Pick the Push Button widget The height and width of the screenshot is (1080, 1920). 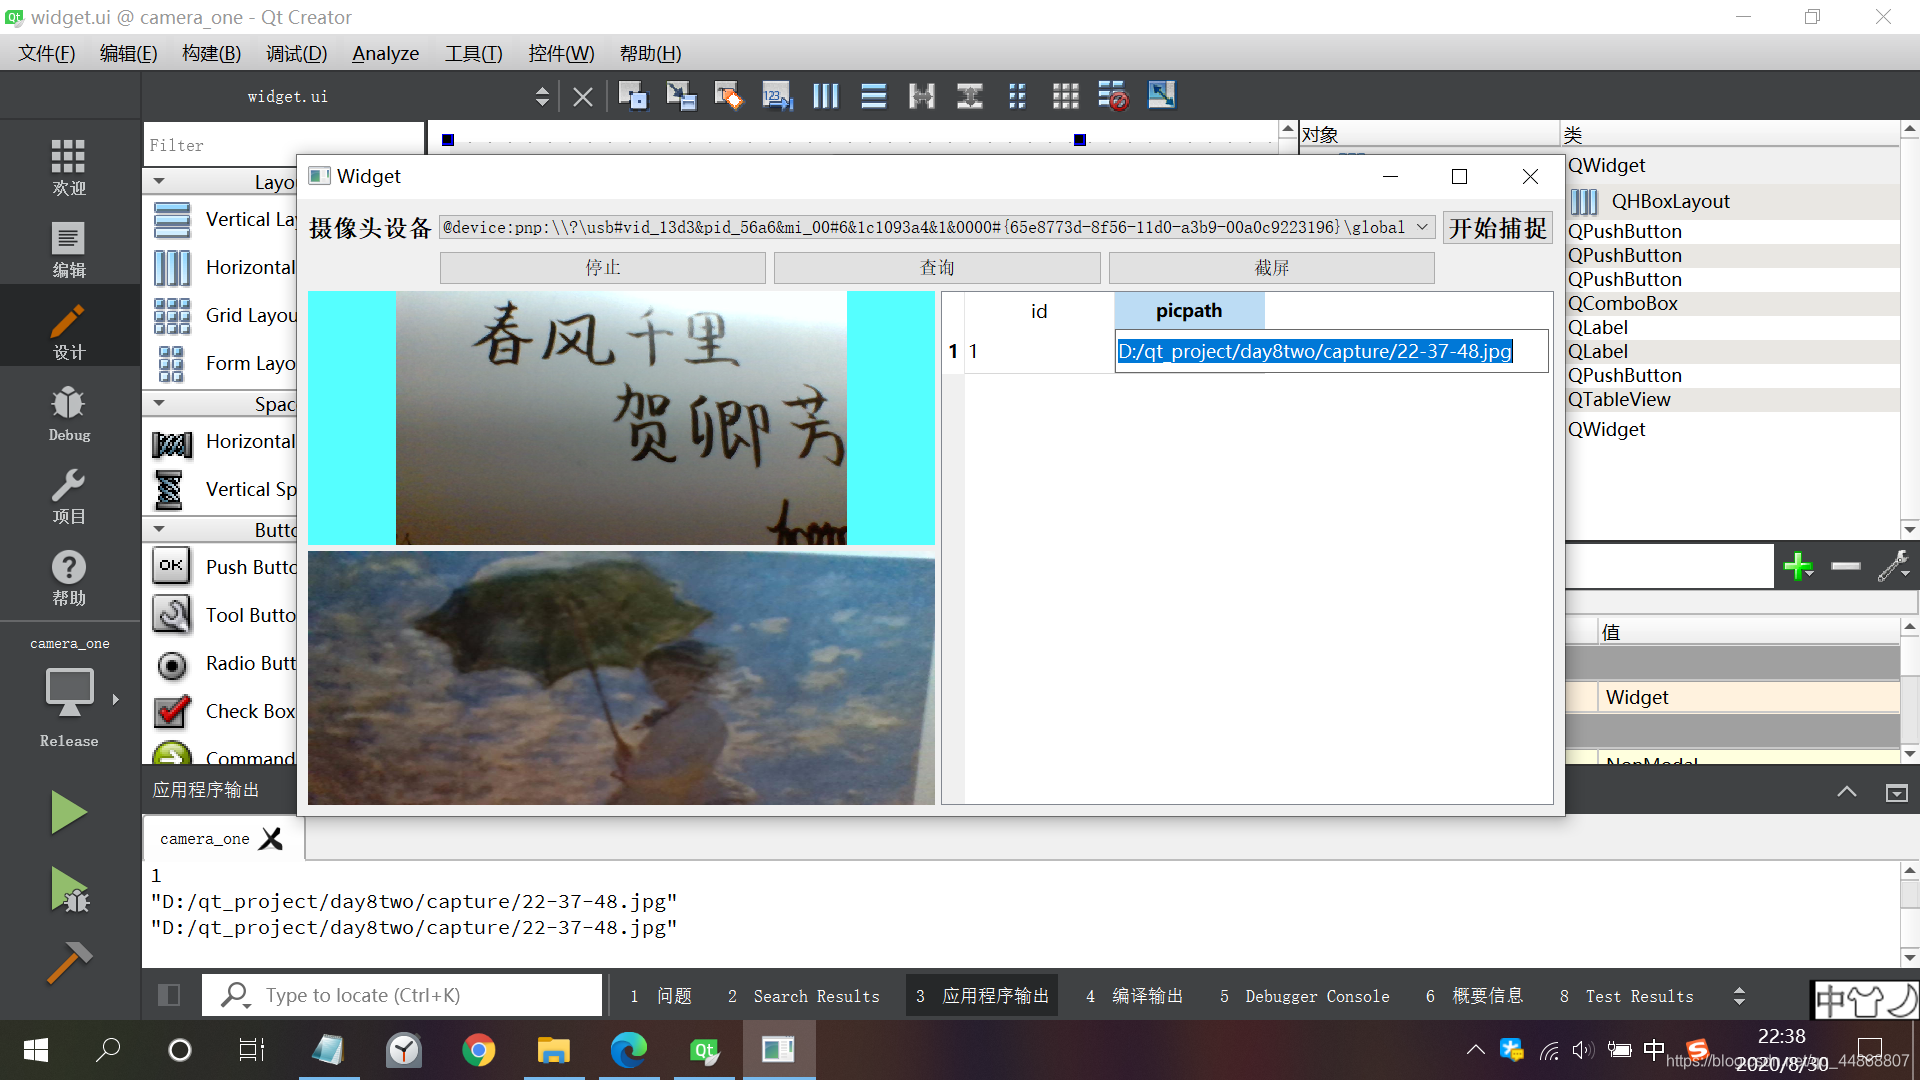(225, 566)
